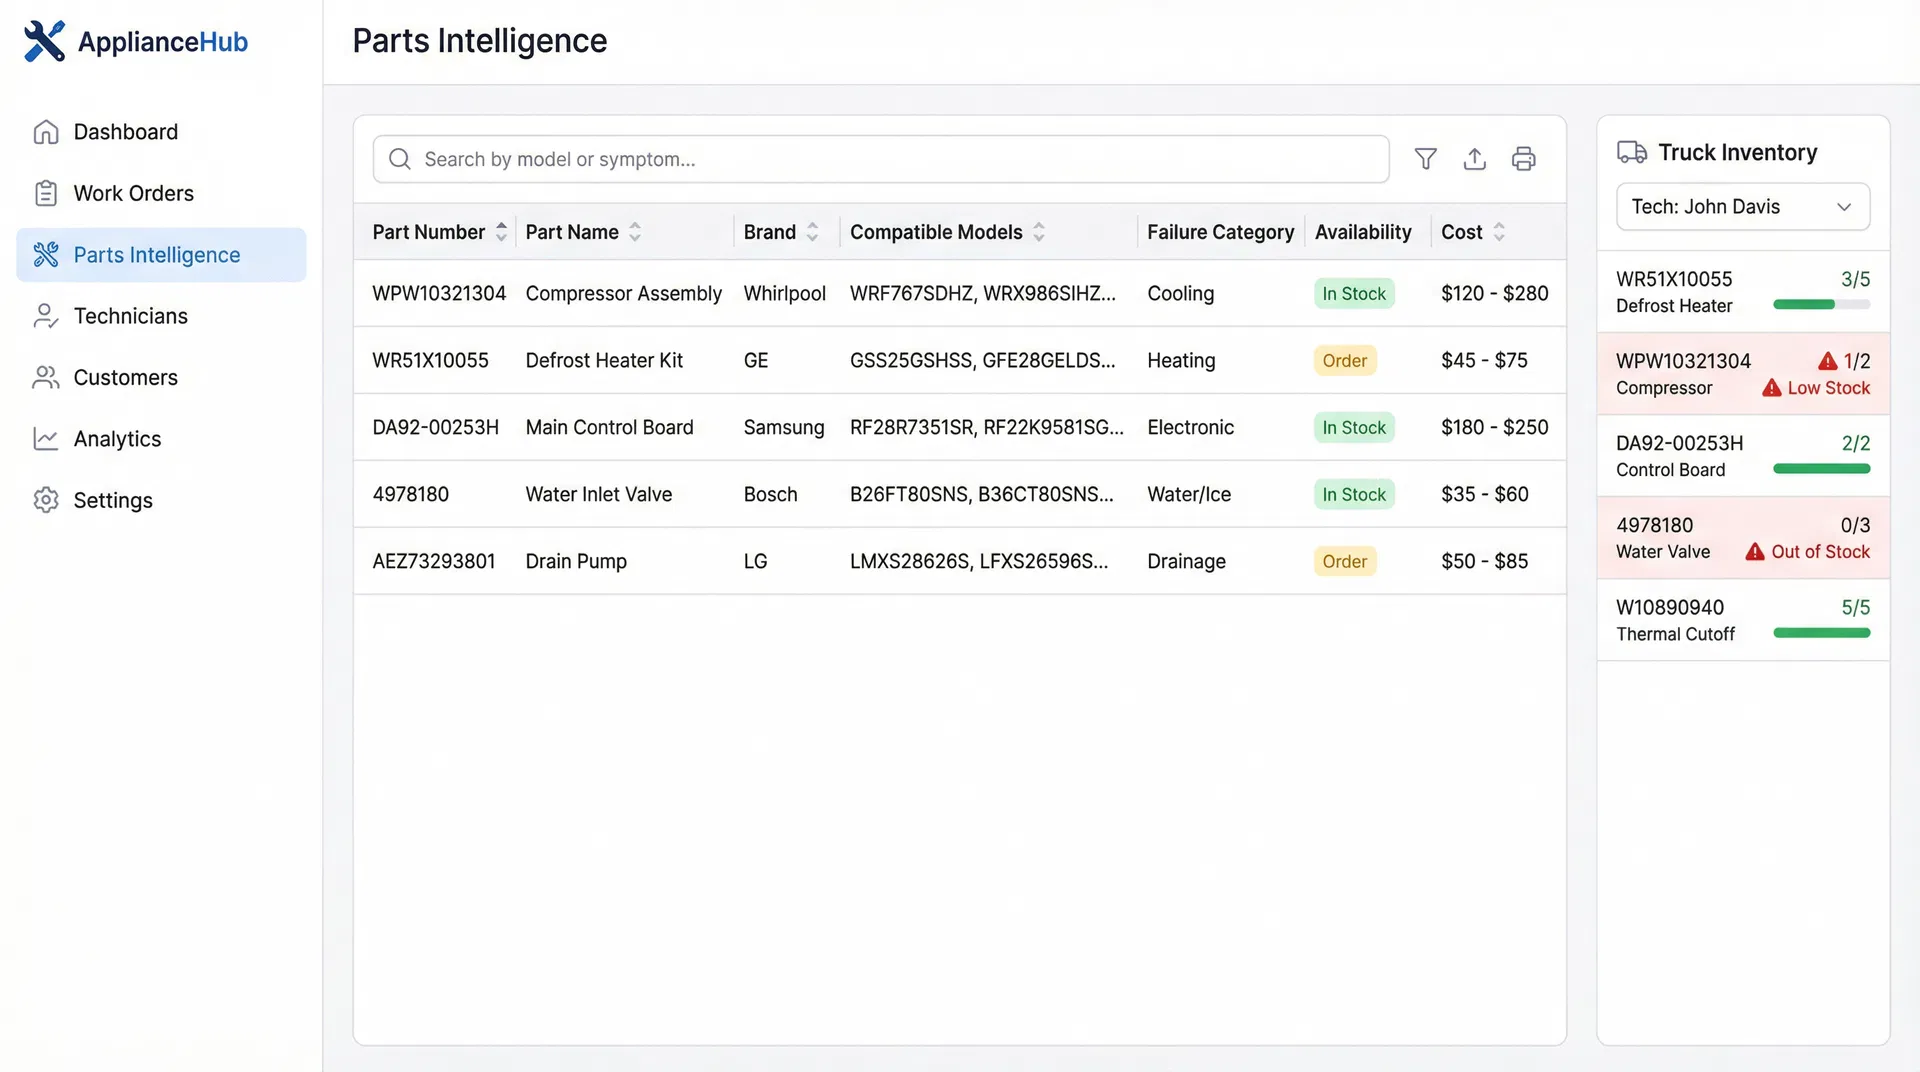The width and height of the screenshot is (1920, 1072).
Task: Expand sorting options for Compatible Models
Action: pyautogui.click(x=1040, y=231)
